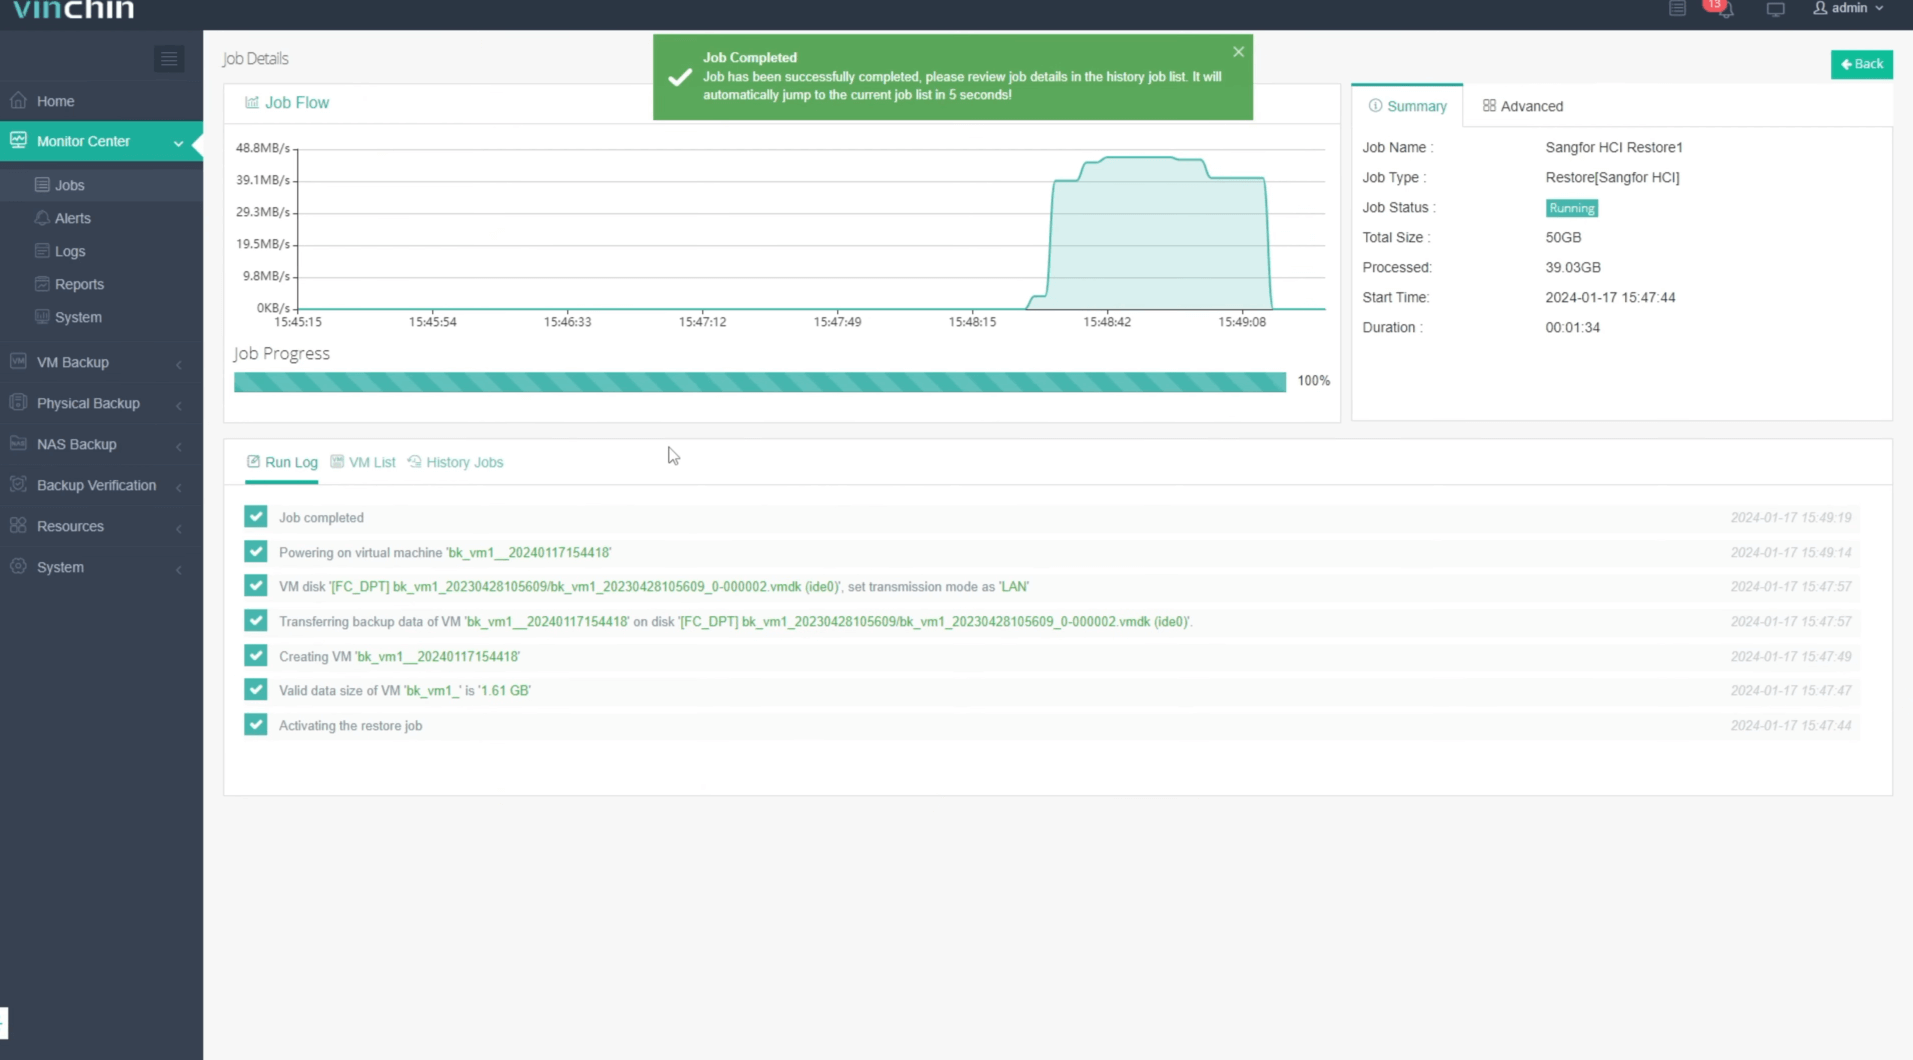Click the sidebar collapse hamburger icon
The width and height of the screenshot is (1913, 1060).
click(169, 59)
